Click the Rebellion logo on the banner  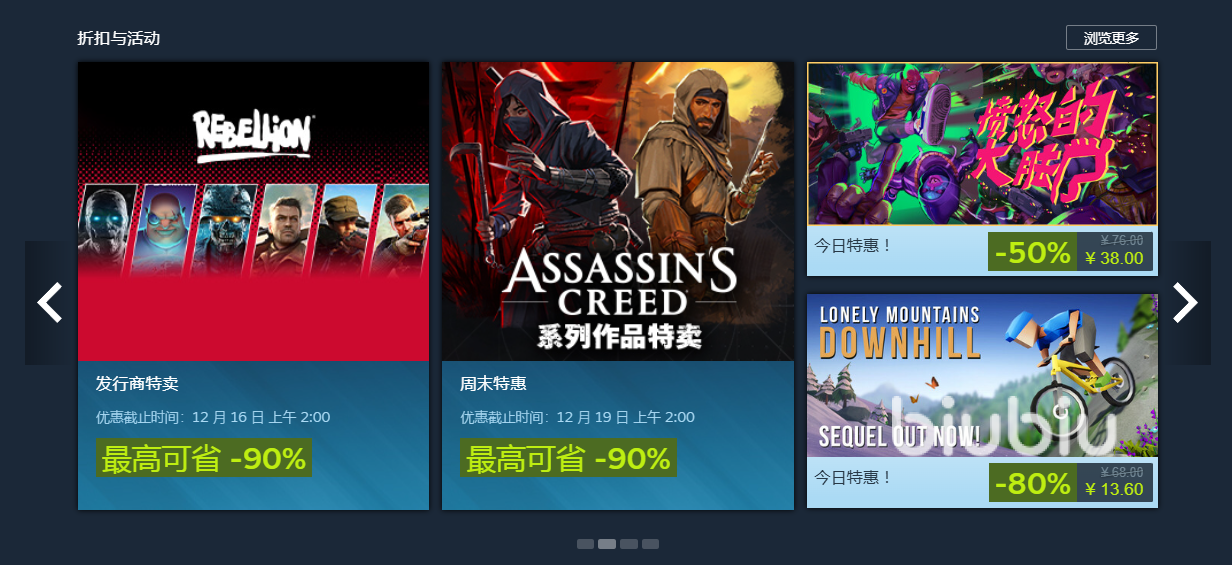(x=254, y=137)
